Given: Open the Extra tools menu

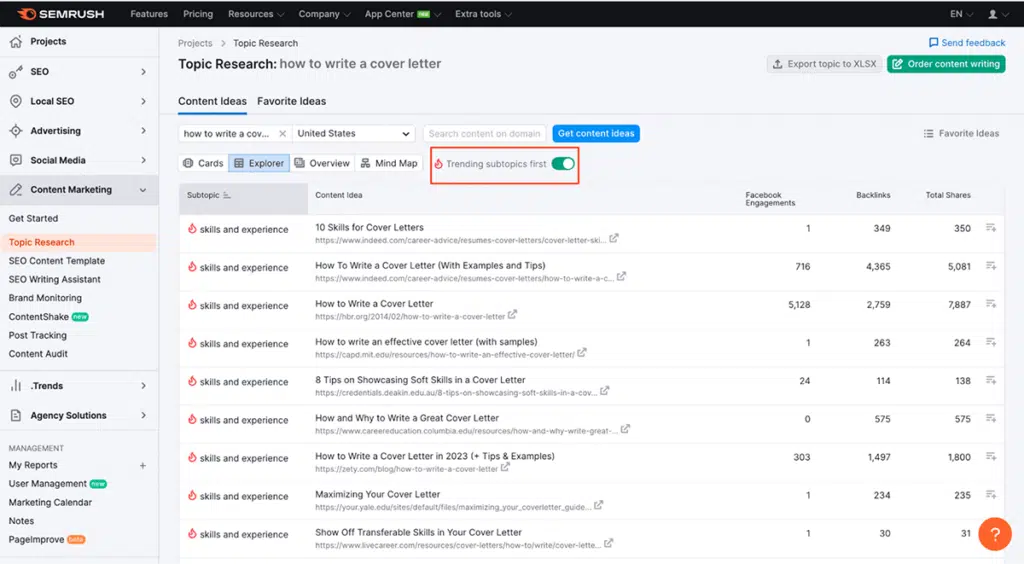Looking at the screenshot, I should click(x=483, y=14).
